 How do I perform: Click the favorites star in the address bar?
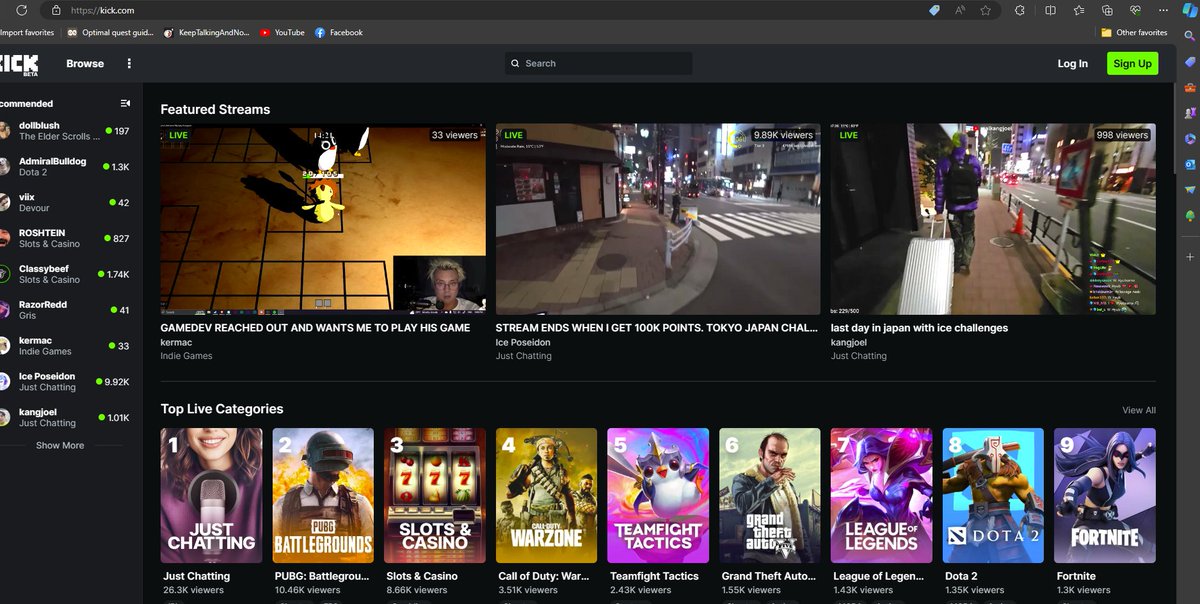point(985,10)
